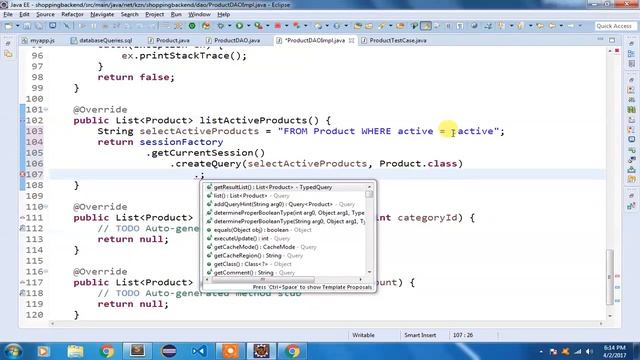Select getComment() : String proposal
Viewport: 640px width, 360px height.
click(x=285, y=273)
